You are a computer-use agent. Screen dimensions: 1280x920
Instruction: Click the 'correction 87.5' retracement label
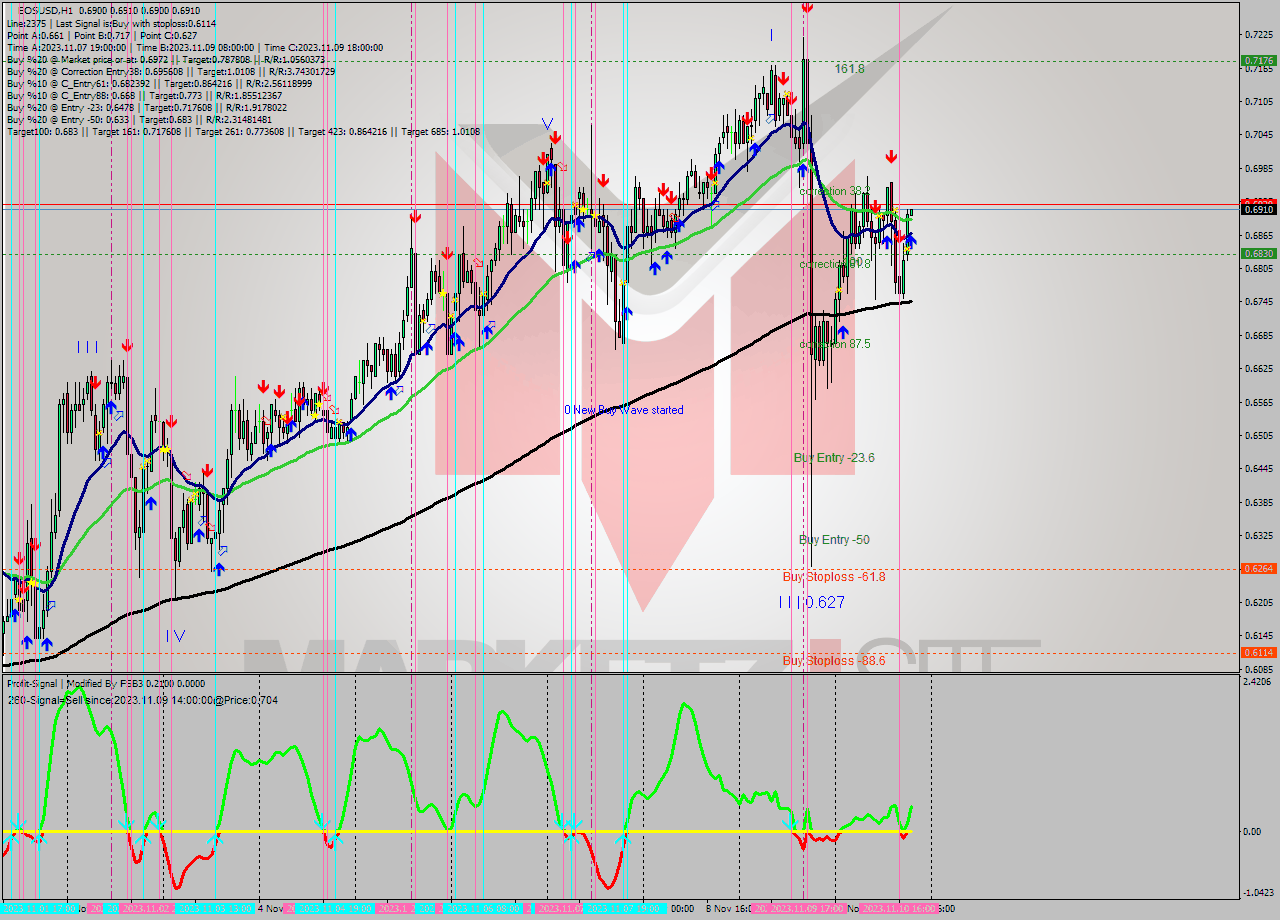tap(833, 344)
